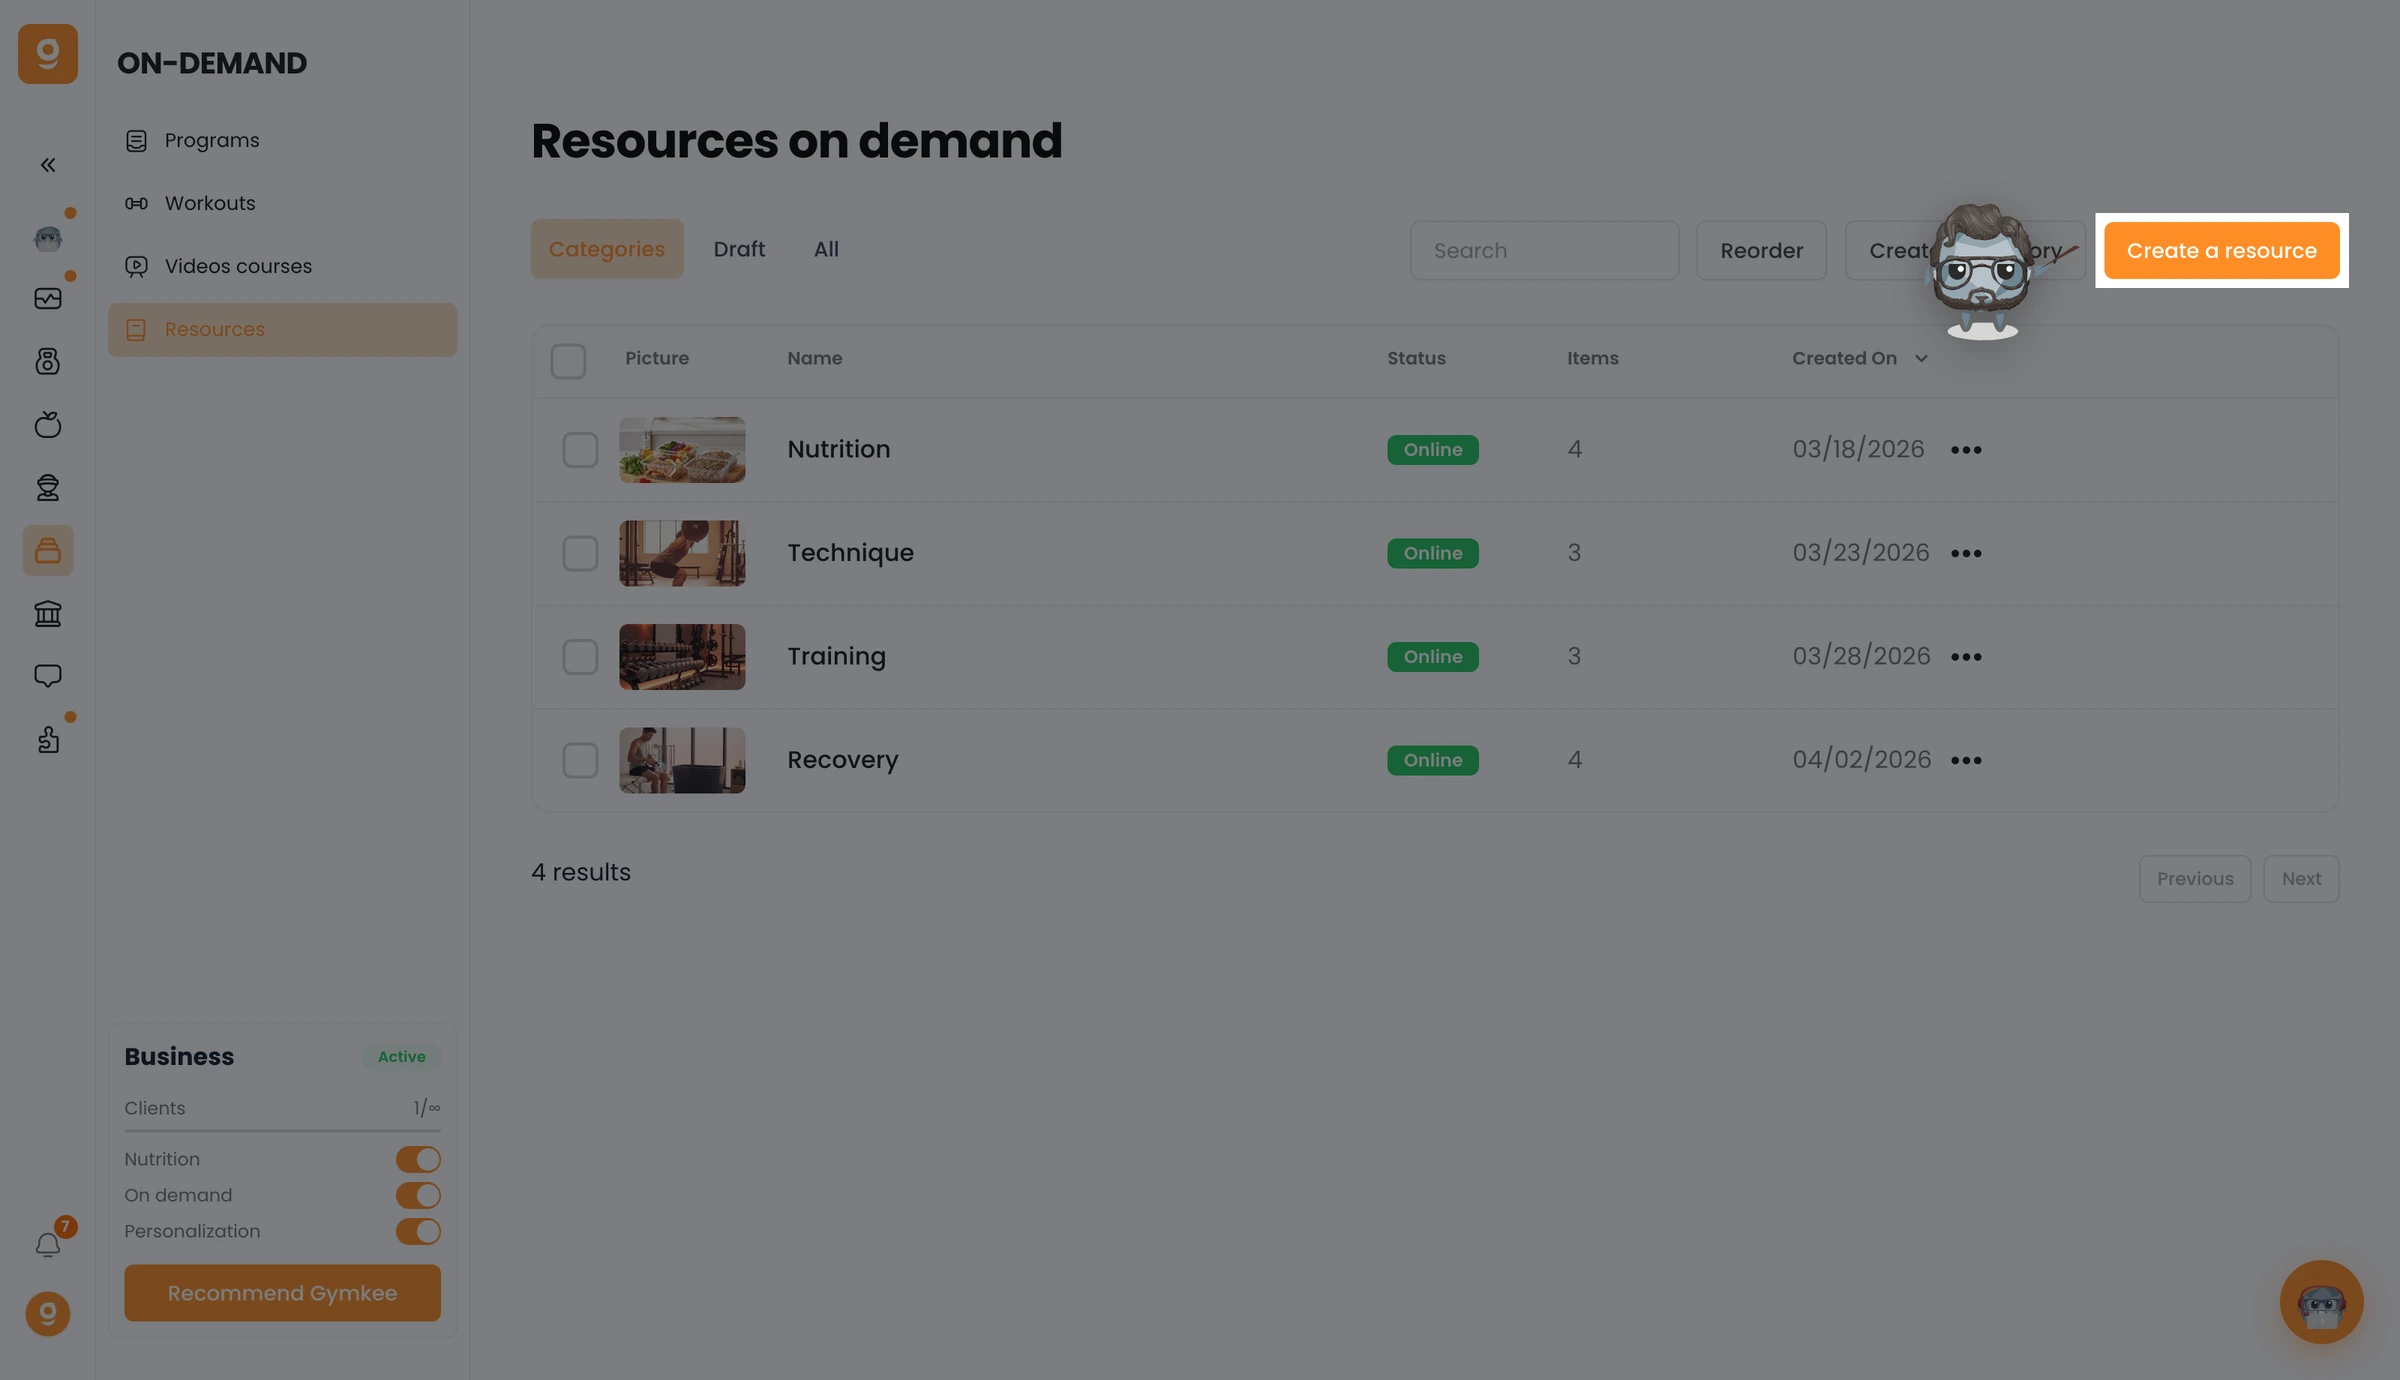
Task: Toggle the Nutrition switch in Business panel
Action: click(418, 1159)
